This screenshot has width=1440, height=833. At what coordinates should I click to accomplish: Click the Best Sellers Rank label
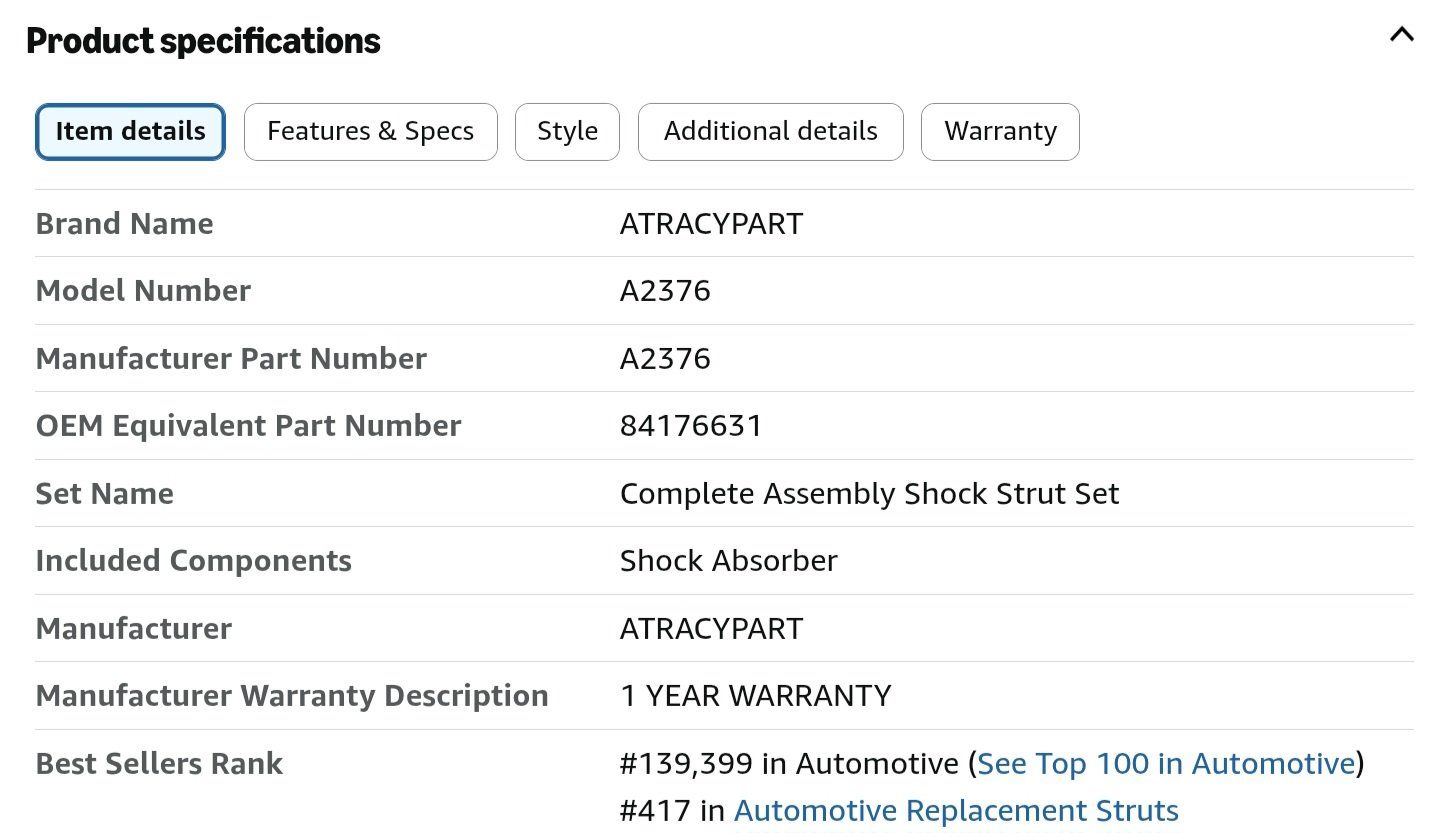[159, 764]
